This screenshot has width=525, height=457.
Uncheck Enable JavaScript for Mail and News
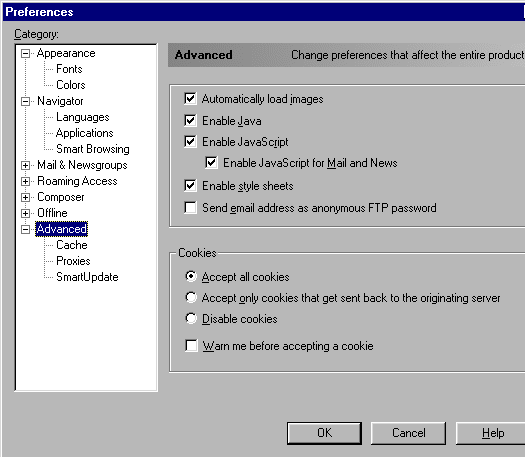211,163
